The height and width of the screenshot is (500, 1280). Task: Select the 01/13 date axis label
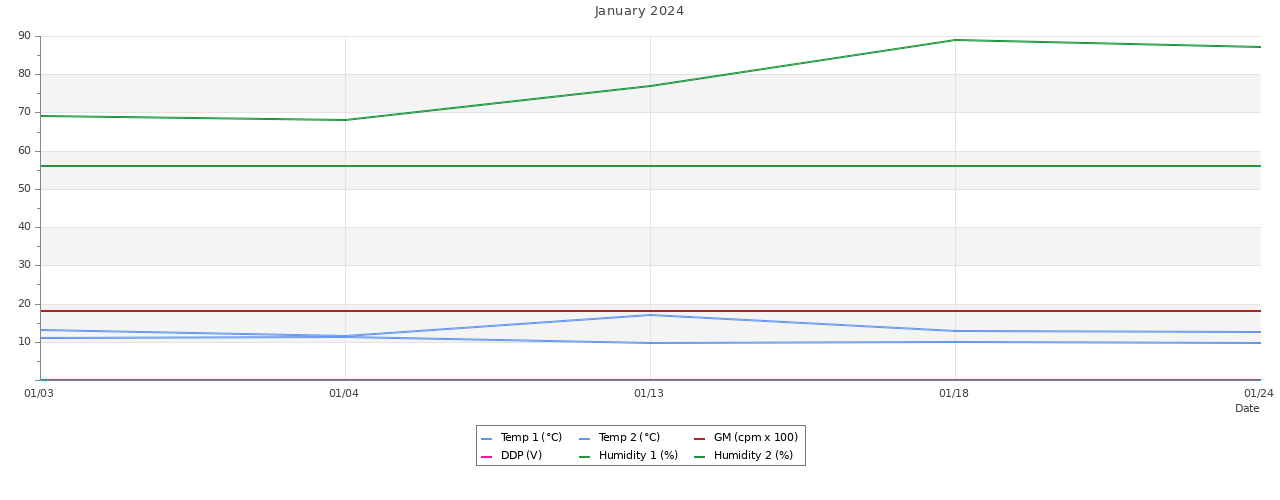pos(649,394)
